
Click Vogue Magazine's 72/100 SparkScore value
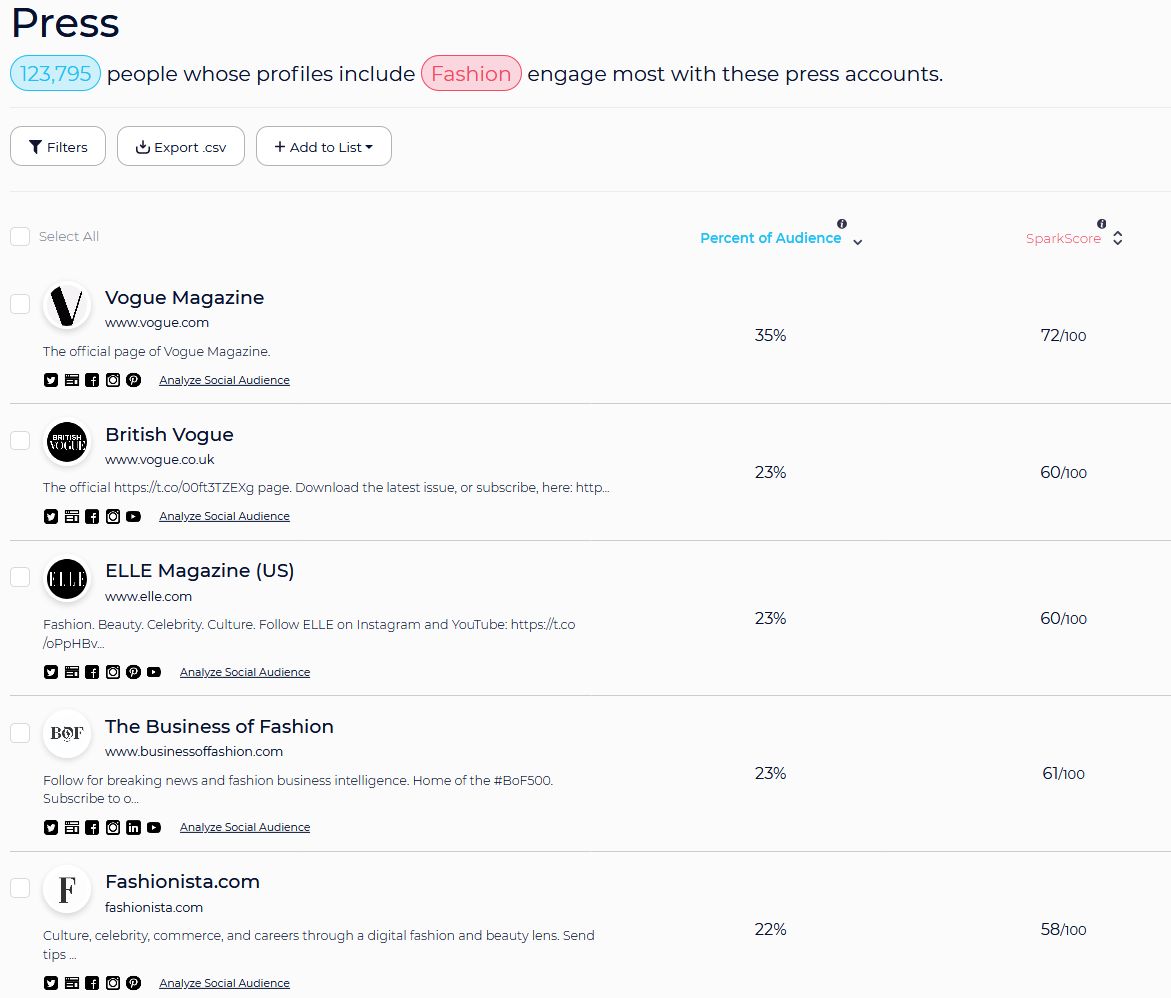(x=1063, y=335)
